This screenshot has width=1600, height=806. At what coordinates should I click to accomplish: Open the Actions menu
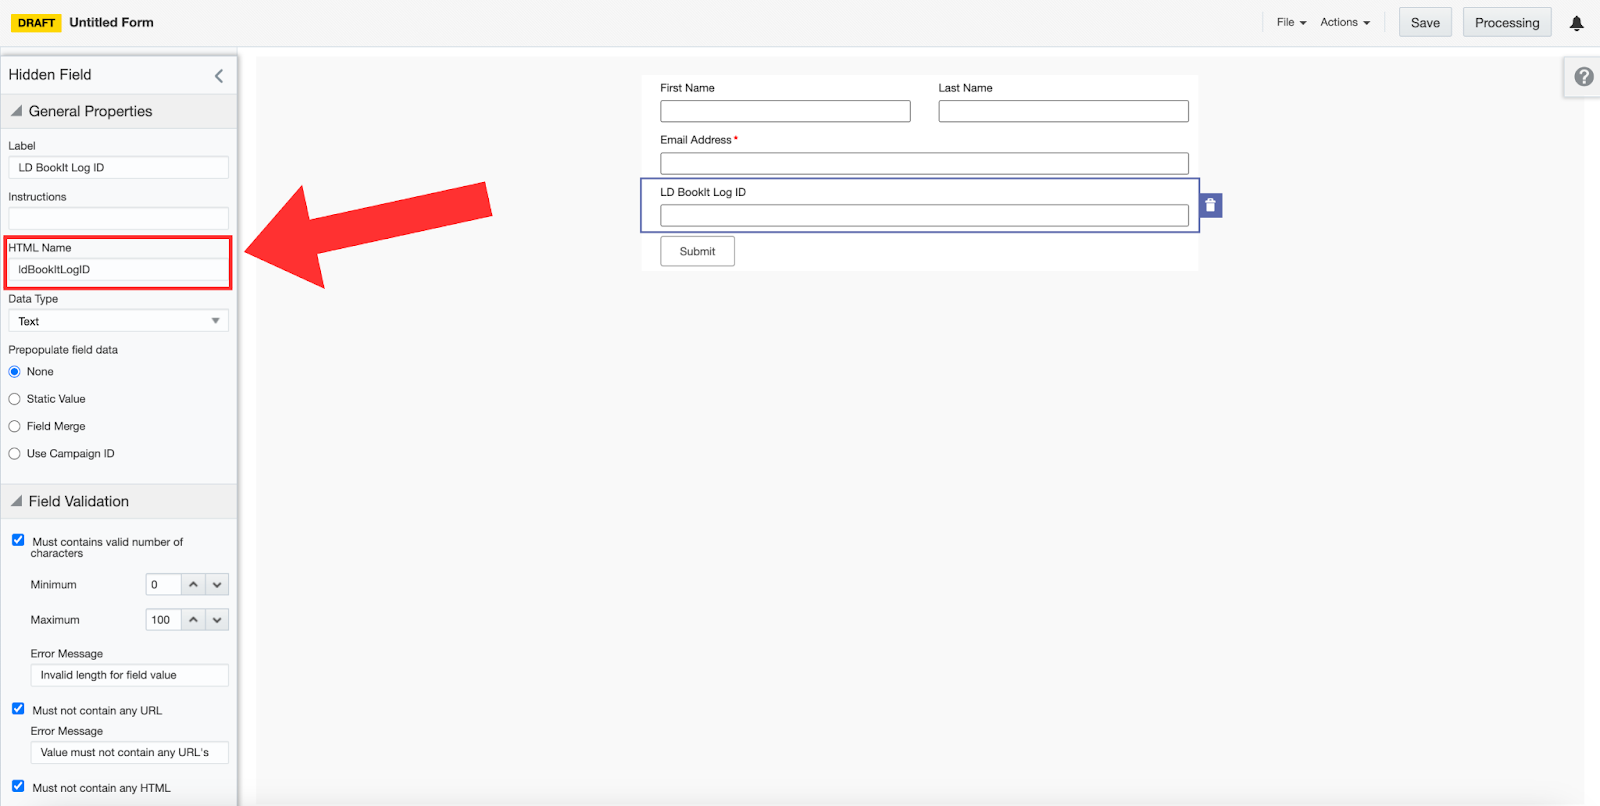(1344, 22)
